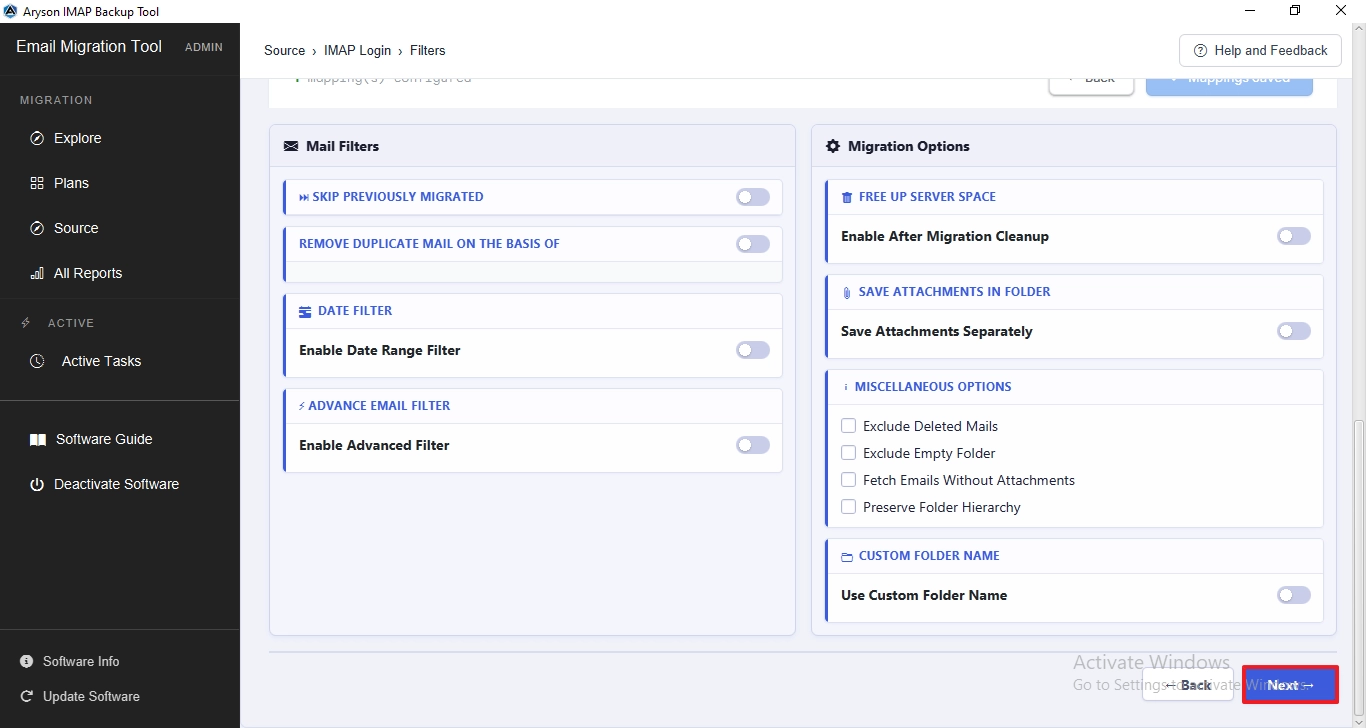Click the Source breadcrumb
This screenshot has width=1366, height=728.
[x=285, y=50]
